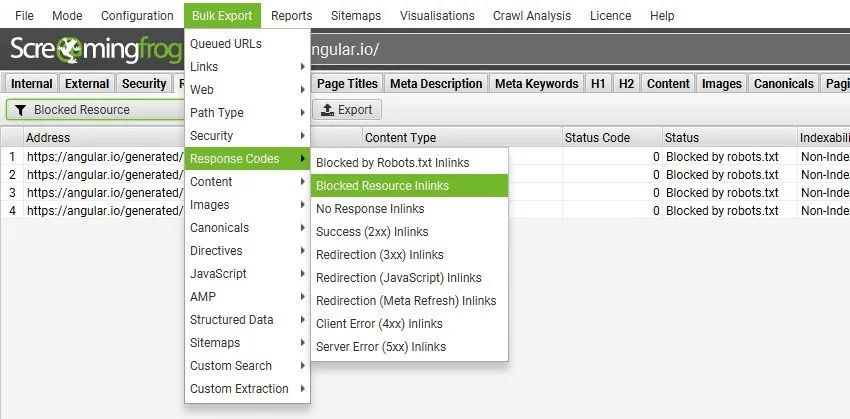850x419 pixels.
Task: Switch to the Canonicals tab
Action: pos(783,84)
